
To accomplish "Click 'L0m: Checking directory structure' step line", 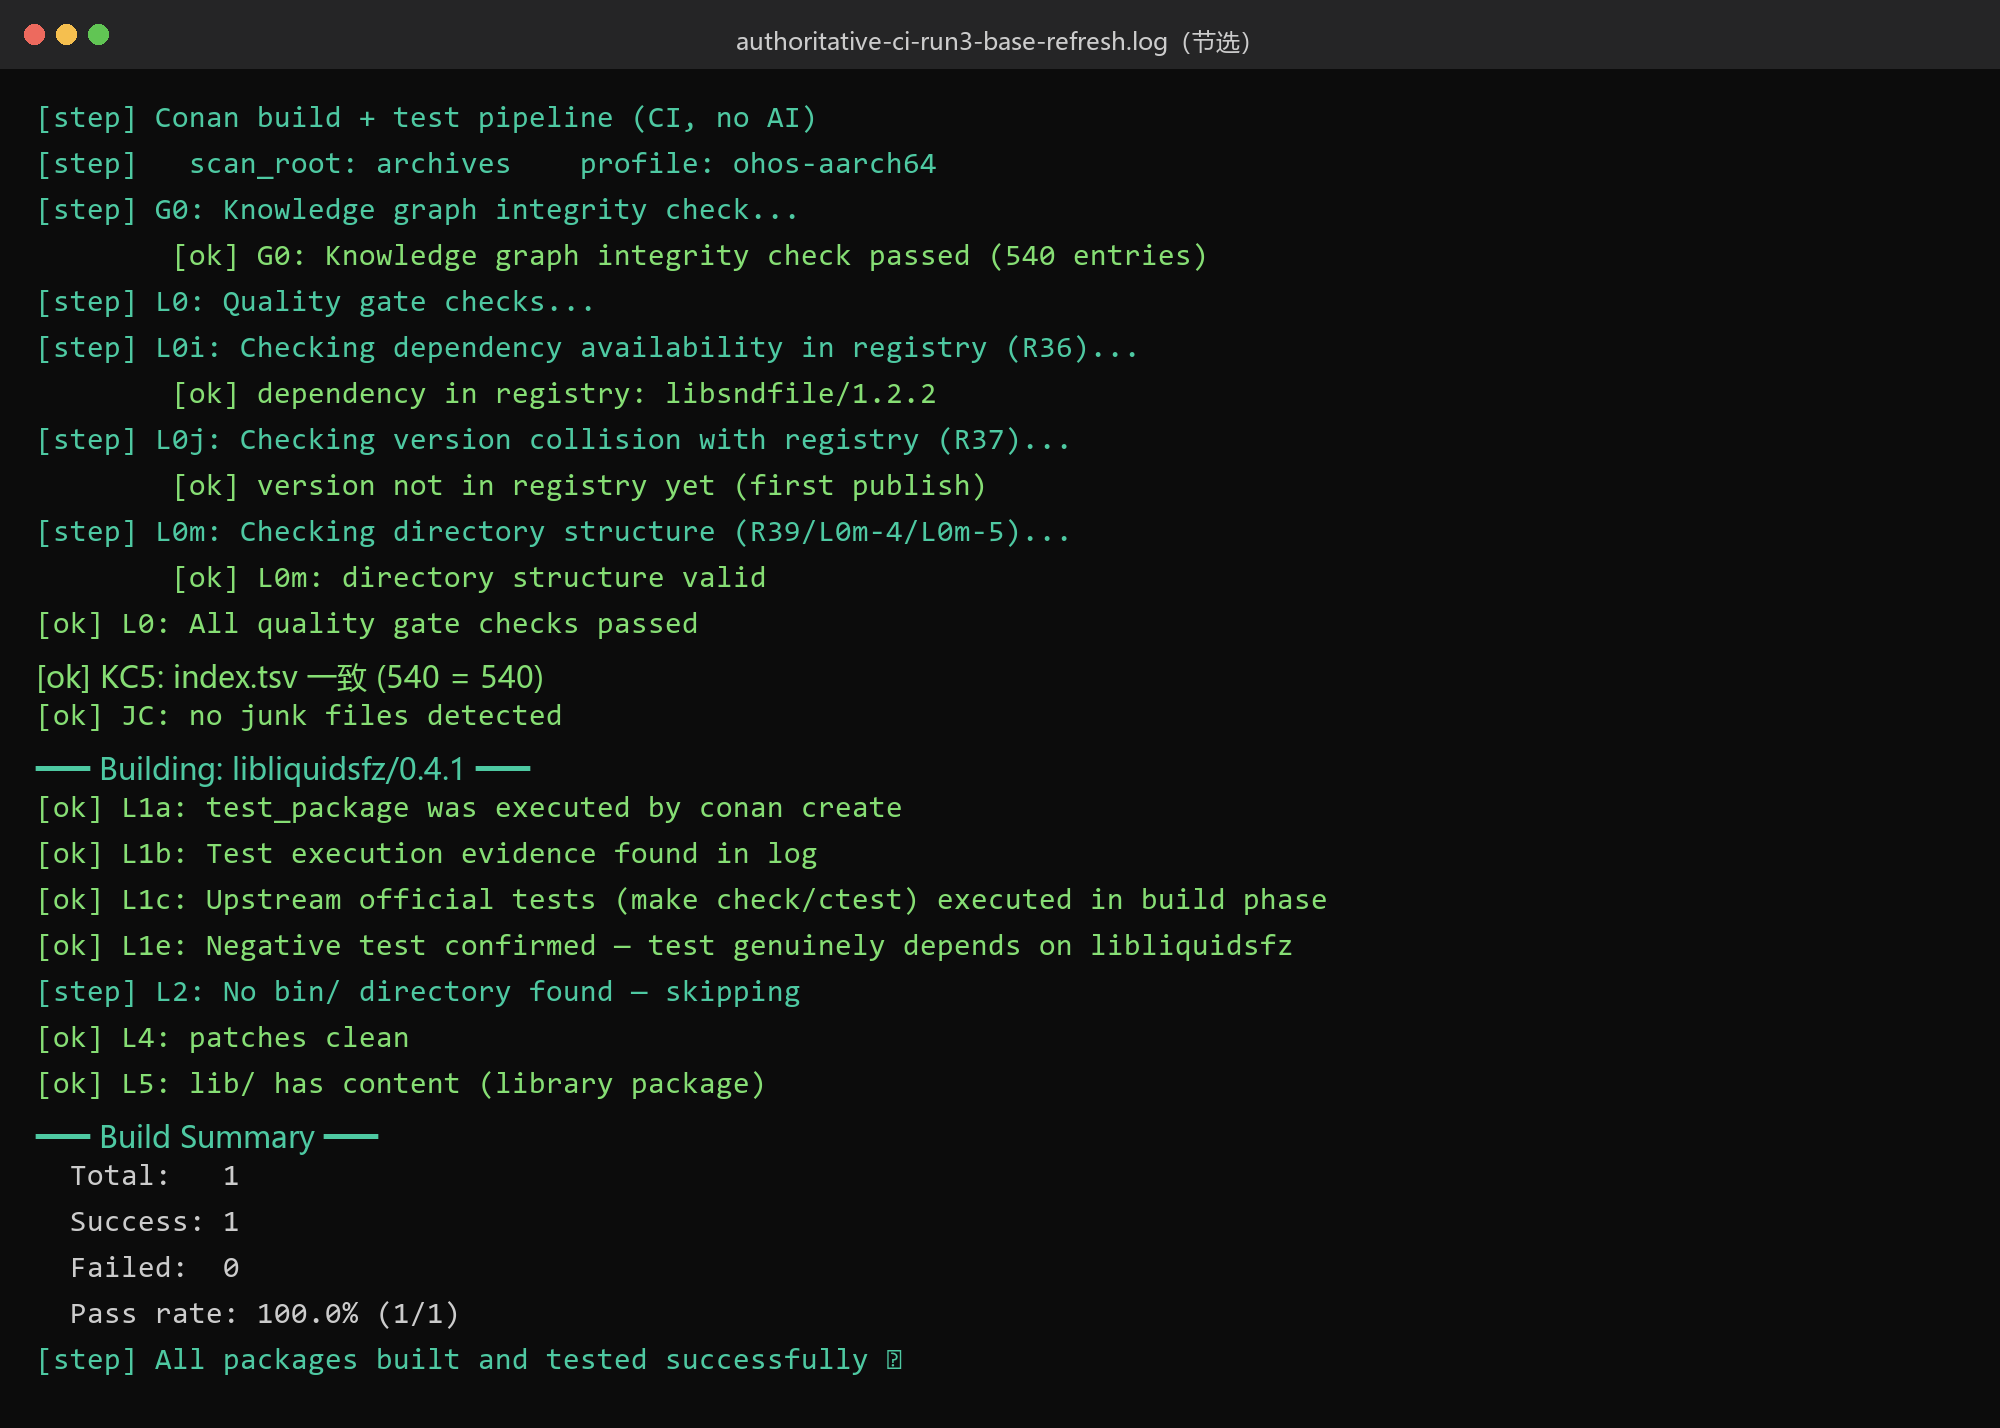I will pyautogui.click(x=553, y=532).
